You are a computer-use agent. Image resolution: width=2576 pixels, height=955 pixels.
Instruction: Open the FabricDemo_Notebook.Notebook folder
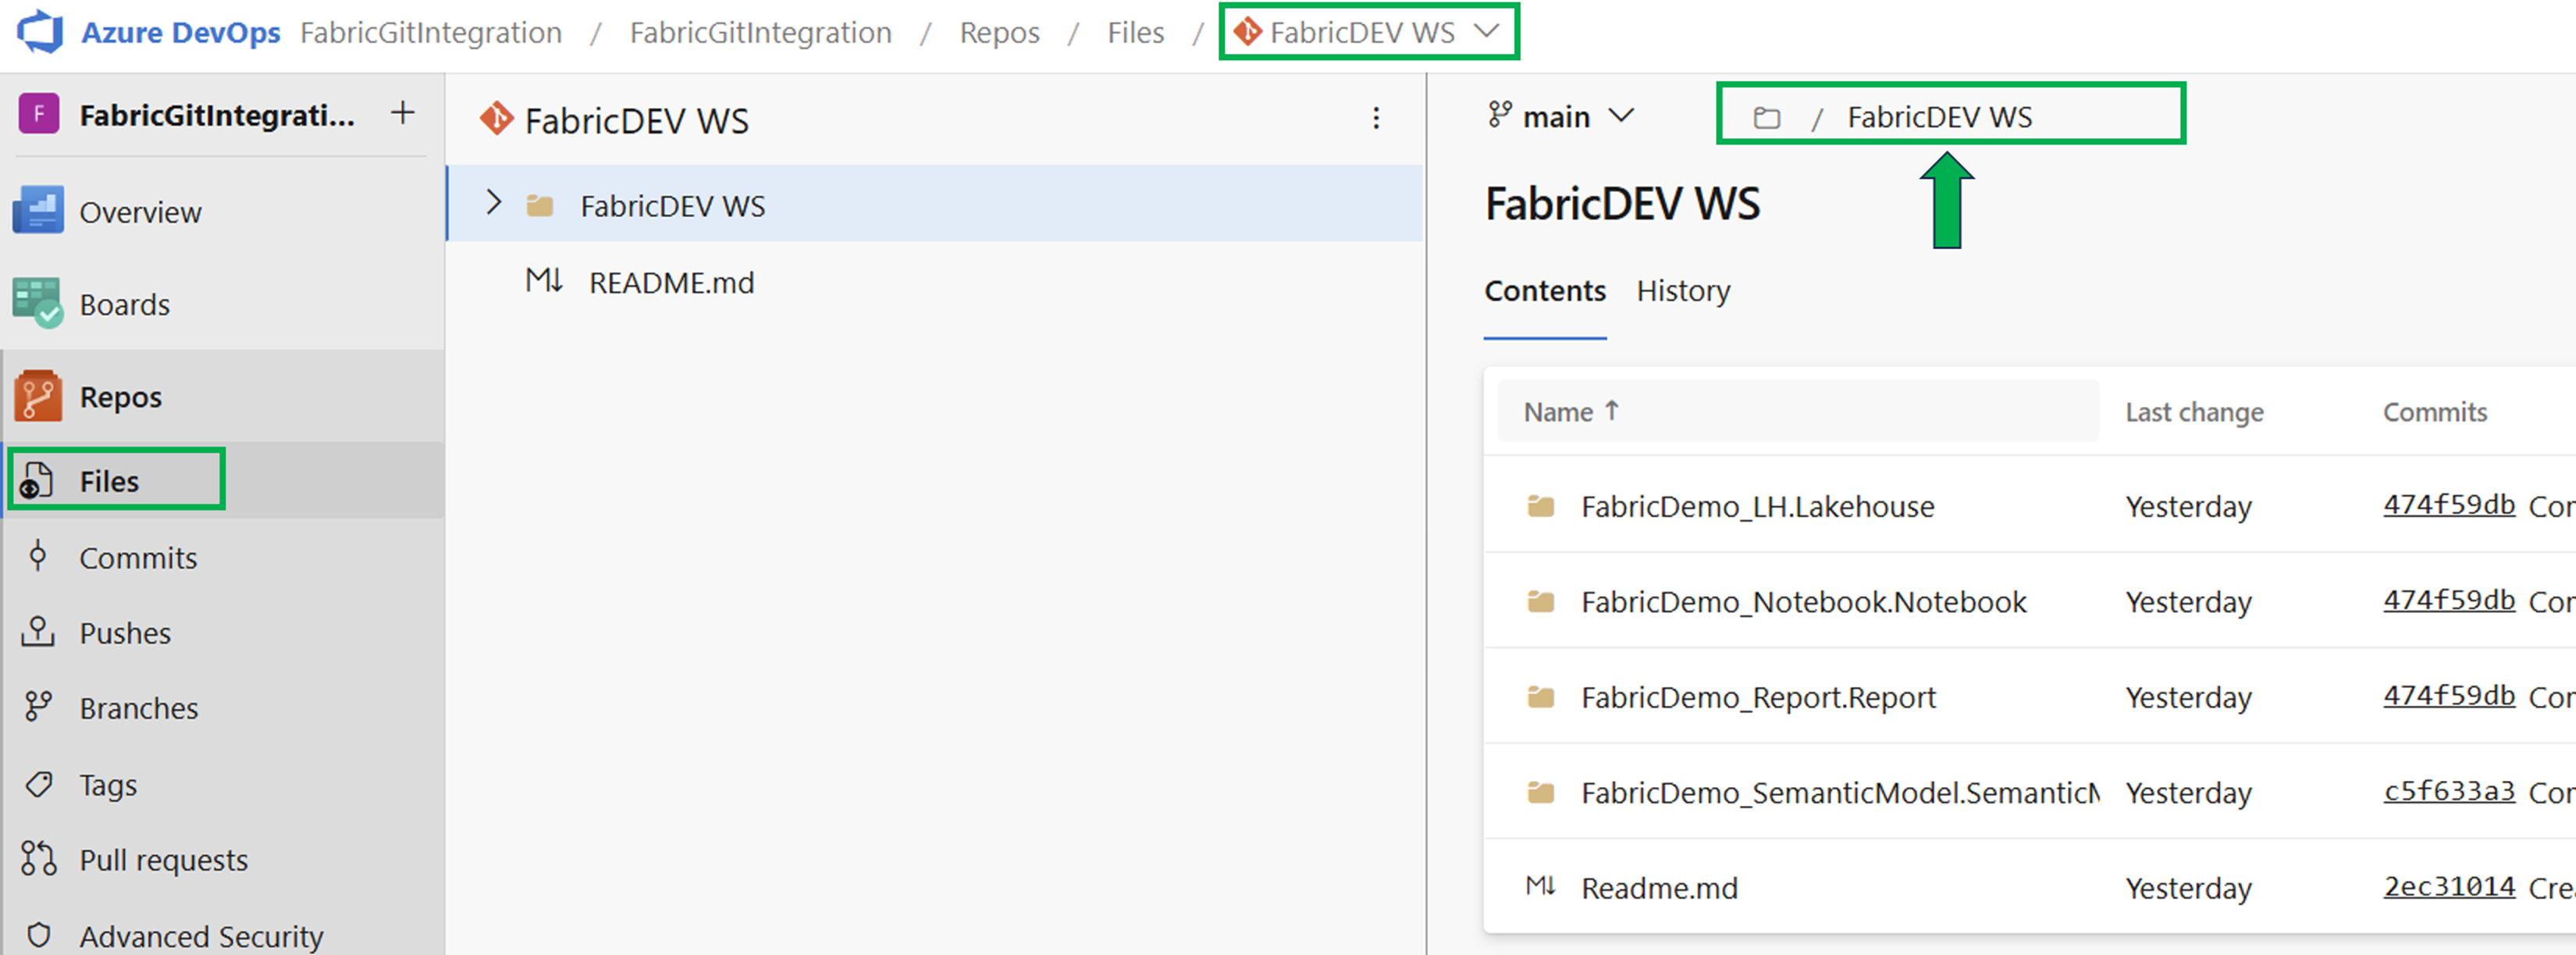[1803, 602]
